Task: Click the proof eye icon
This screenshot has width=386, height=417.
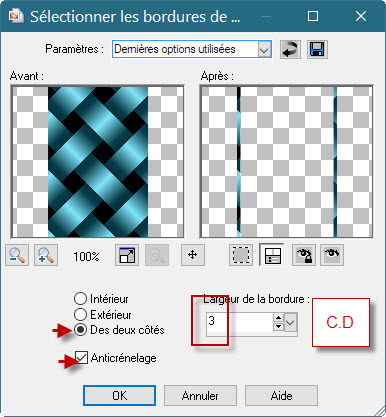Action: coord(332,255)
